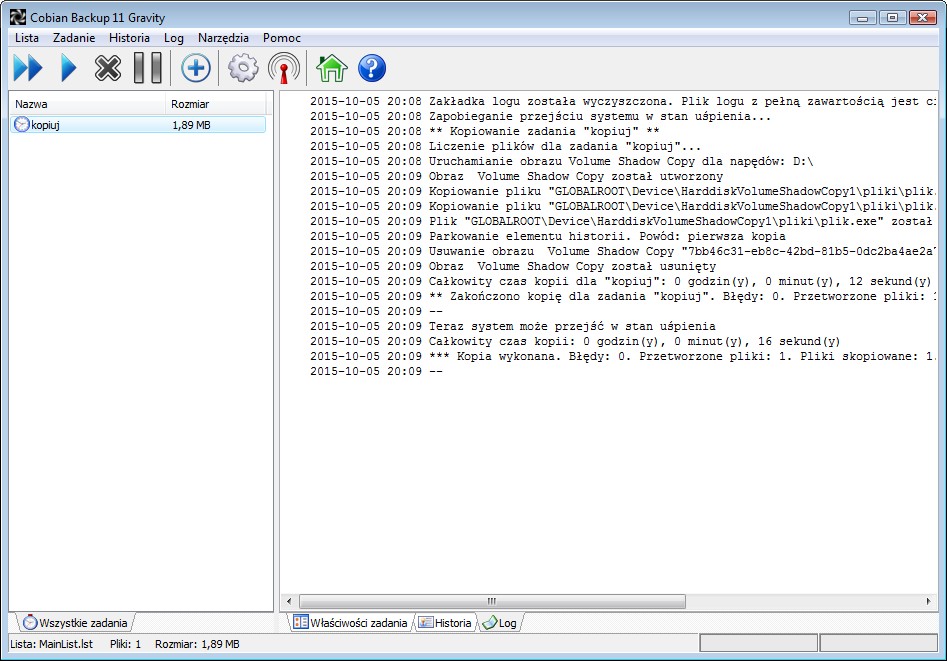This screenshot has width=947, height=661.
Task: Click the log line "Parkowanie elementu historii"
Action: 548,236
